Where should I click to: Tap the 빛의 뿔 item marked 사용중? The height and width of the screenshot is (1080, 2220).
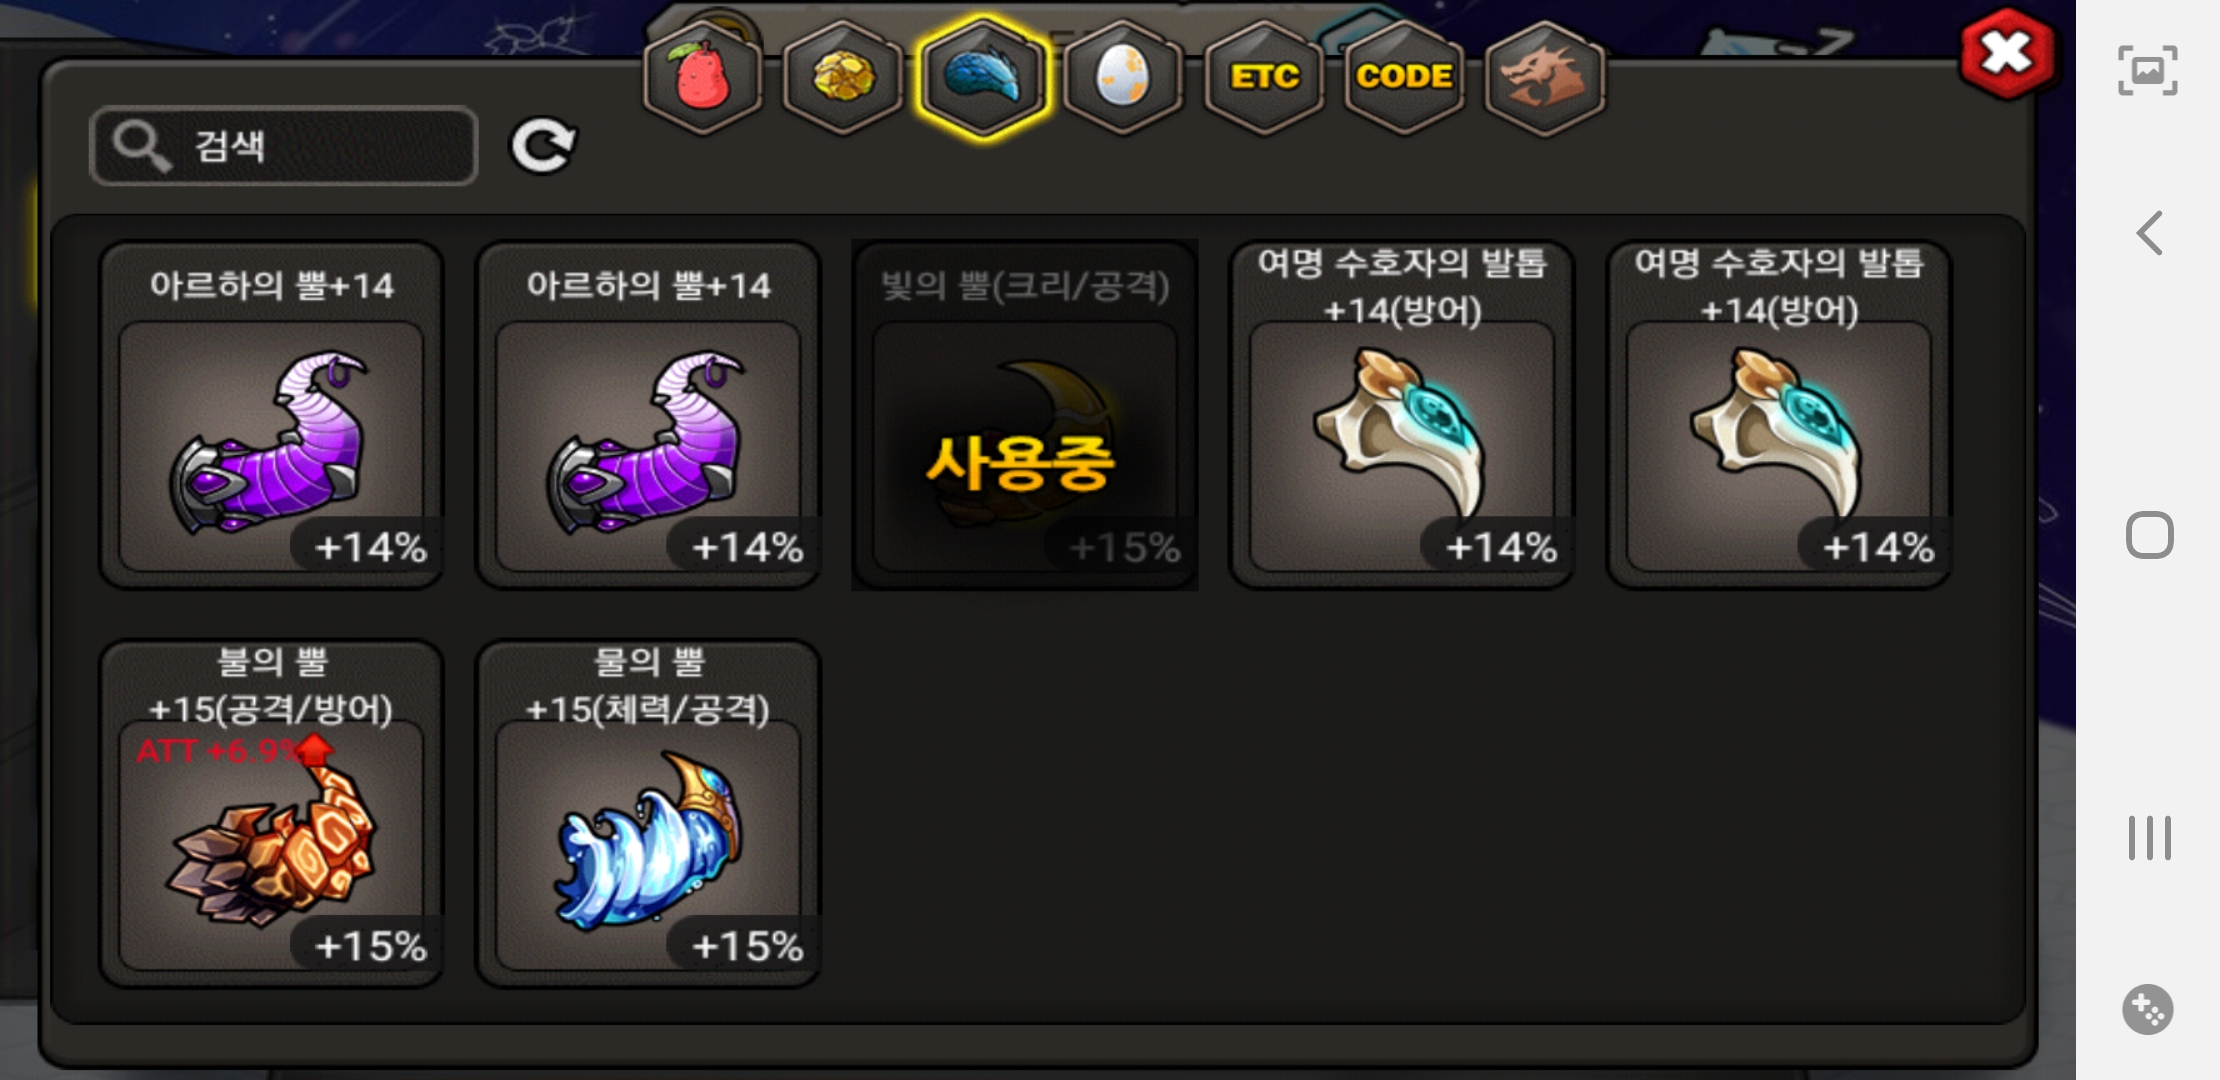pos(1025,415)
